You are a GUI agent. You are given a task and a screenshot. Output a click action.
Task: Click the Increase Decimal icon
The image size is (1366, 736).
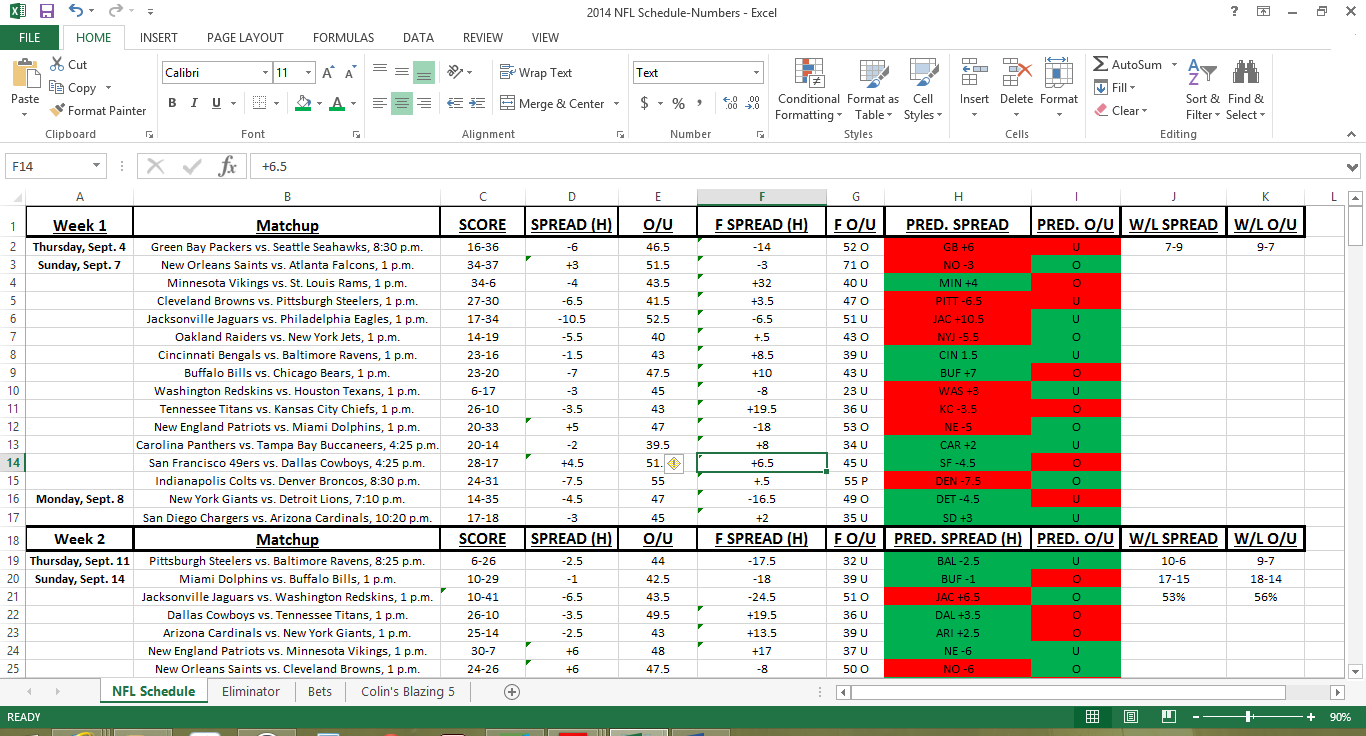729,103
